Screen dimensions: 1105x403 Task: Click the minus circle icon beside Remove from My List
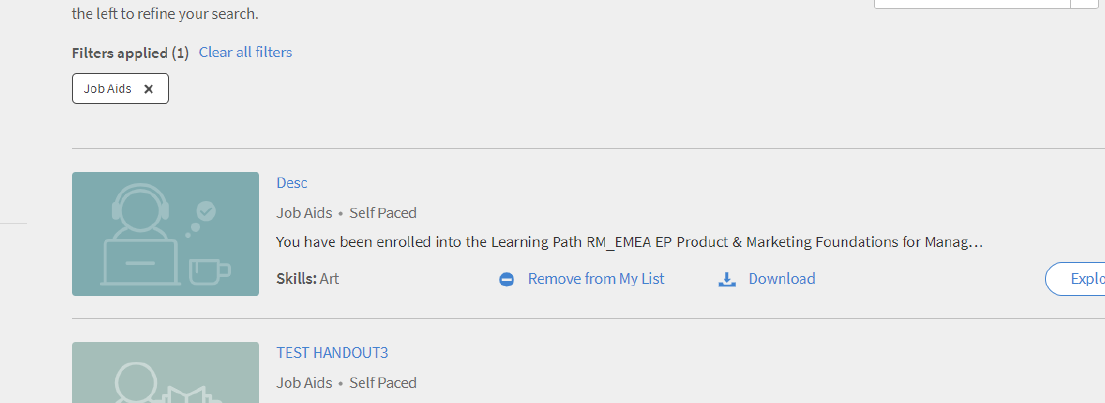tap(506, 280)
